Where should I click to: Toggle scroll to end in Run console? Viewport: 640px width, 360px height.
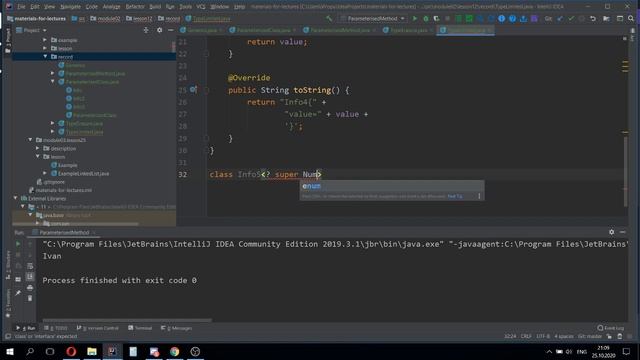tap(30, 277)
